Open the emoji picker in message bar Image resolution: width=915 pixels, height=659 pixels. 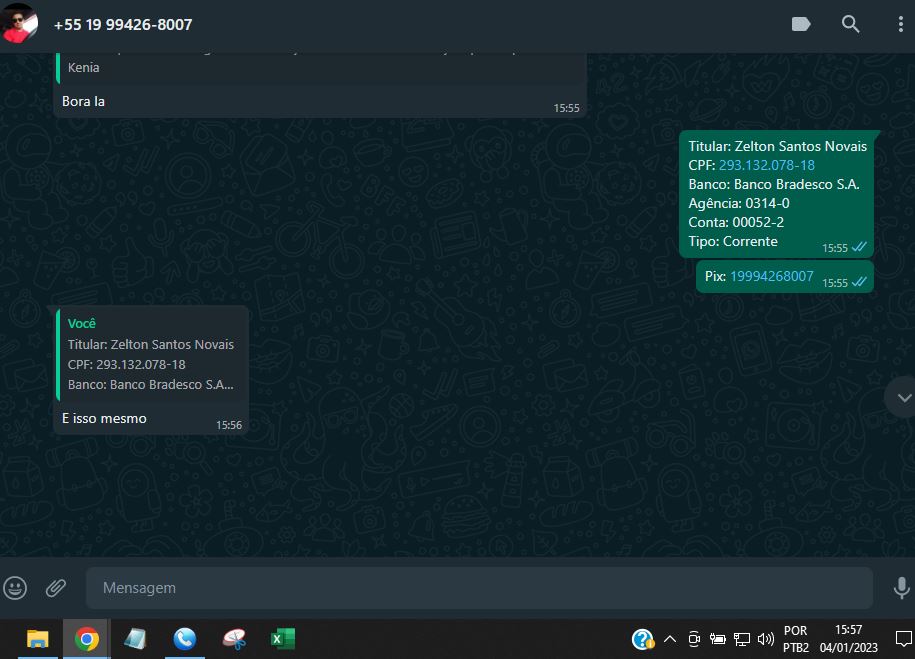coord(15,588)
